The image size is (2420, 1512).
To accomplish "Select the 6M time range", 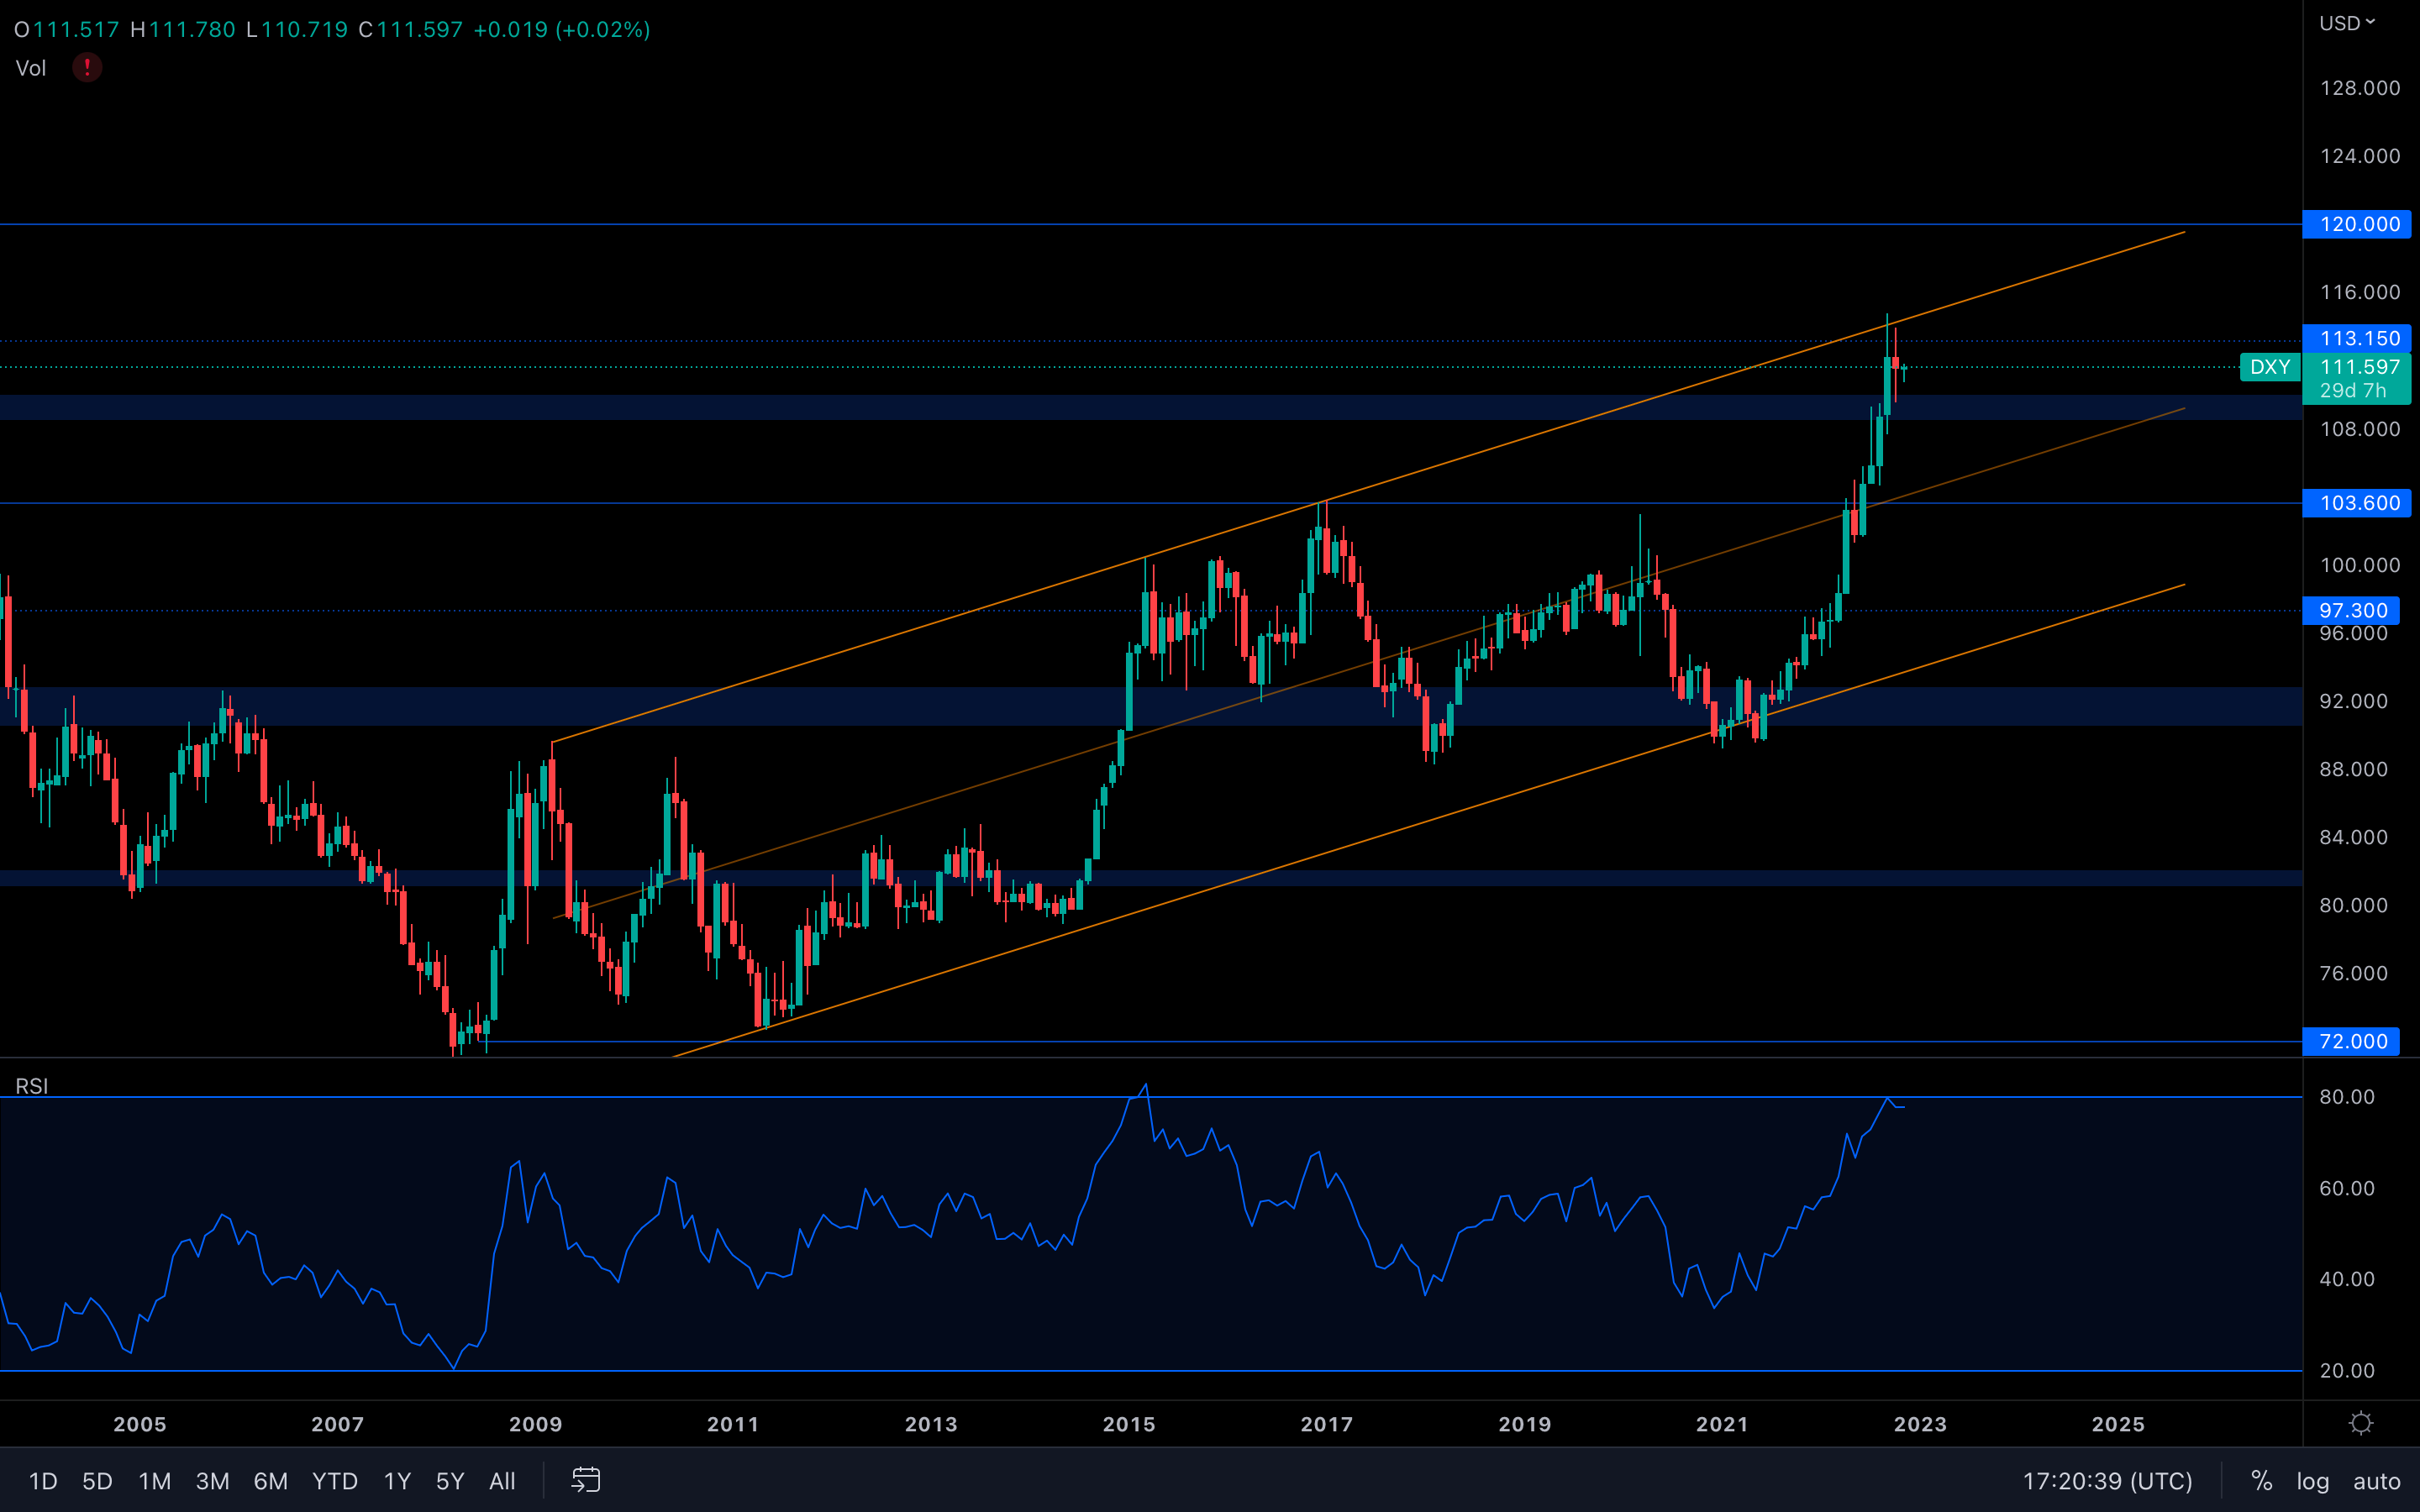I will pos(270,1481).
